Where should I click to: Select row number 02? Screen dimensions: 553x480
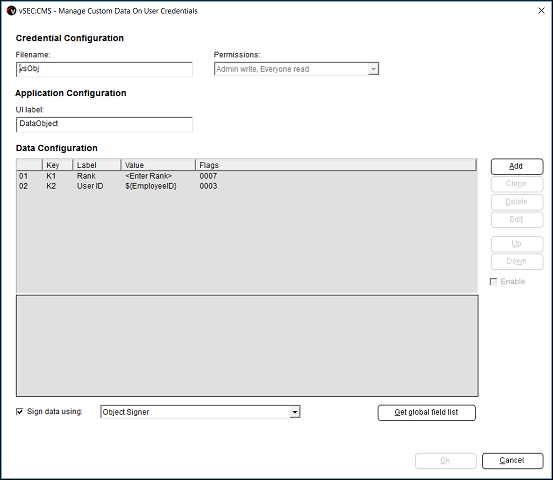click(23, 186)
